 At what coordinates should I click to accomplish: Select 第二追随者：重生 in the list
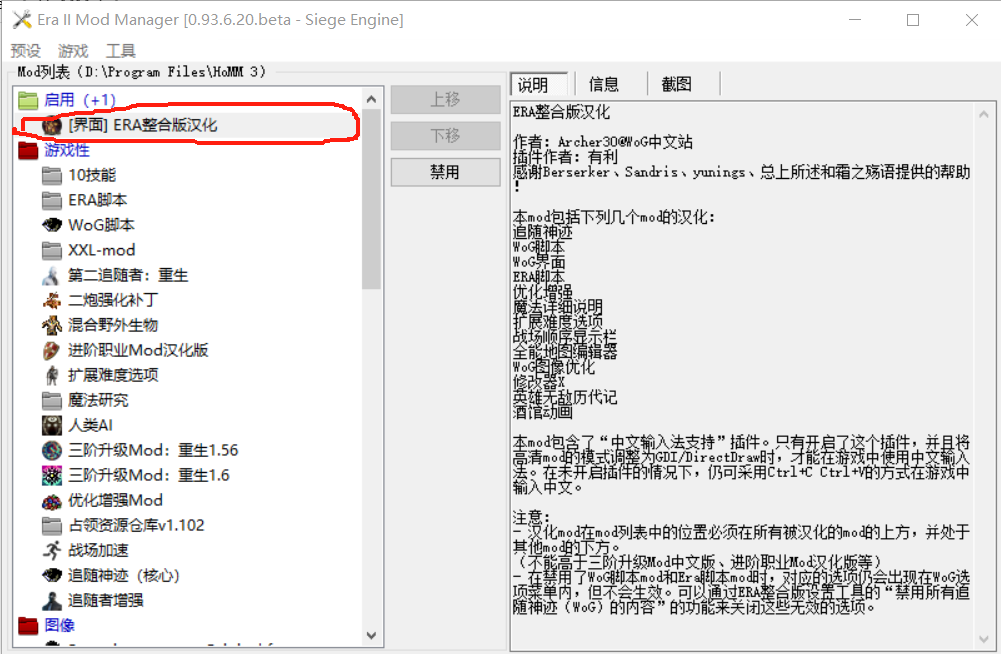tap(128, 275)
